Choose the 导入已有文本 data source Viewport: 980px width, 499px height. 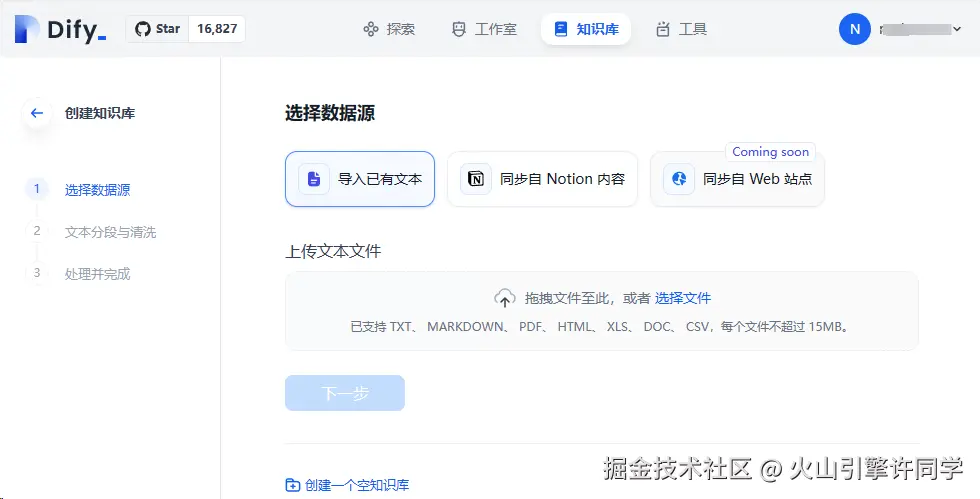click(x=360, y=179)
